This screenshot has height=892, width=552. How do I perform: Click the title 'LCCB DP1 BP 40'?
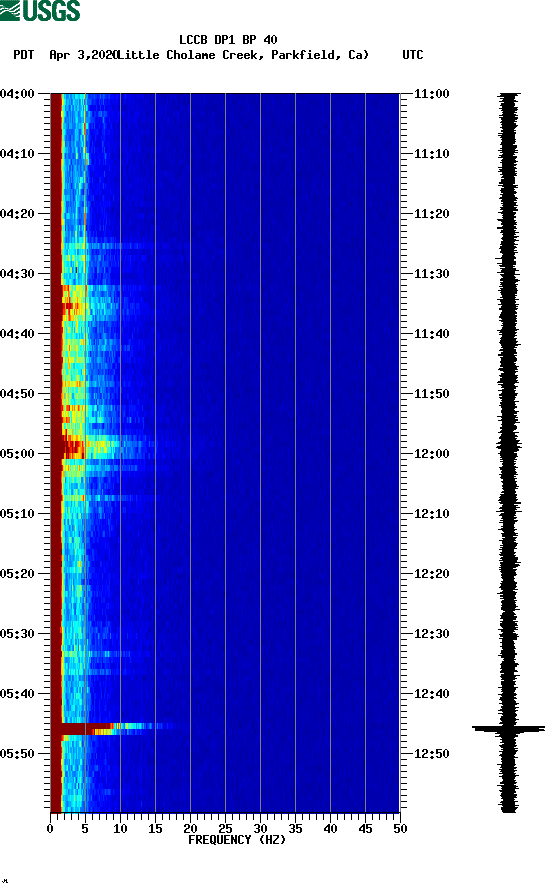pos(228,40)
